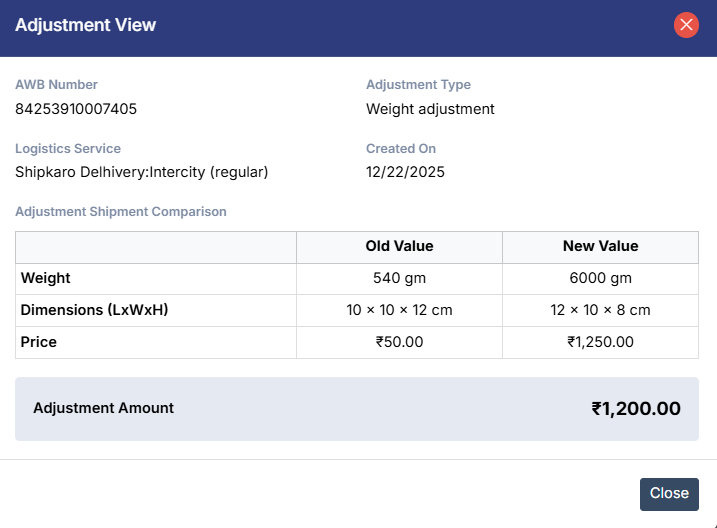Select the Price row label
This screenshot has width=717, height=528.
click(x=39, y=342)
